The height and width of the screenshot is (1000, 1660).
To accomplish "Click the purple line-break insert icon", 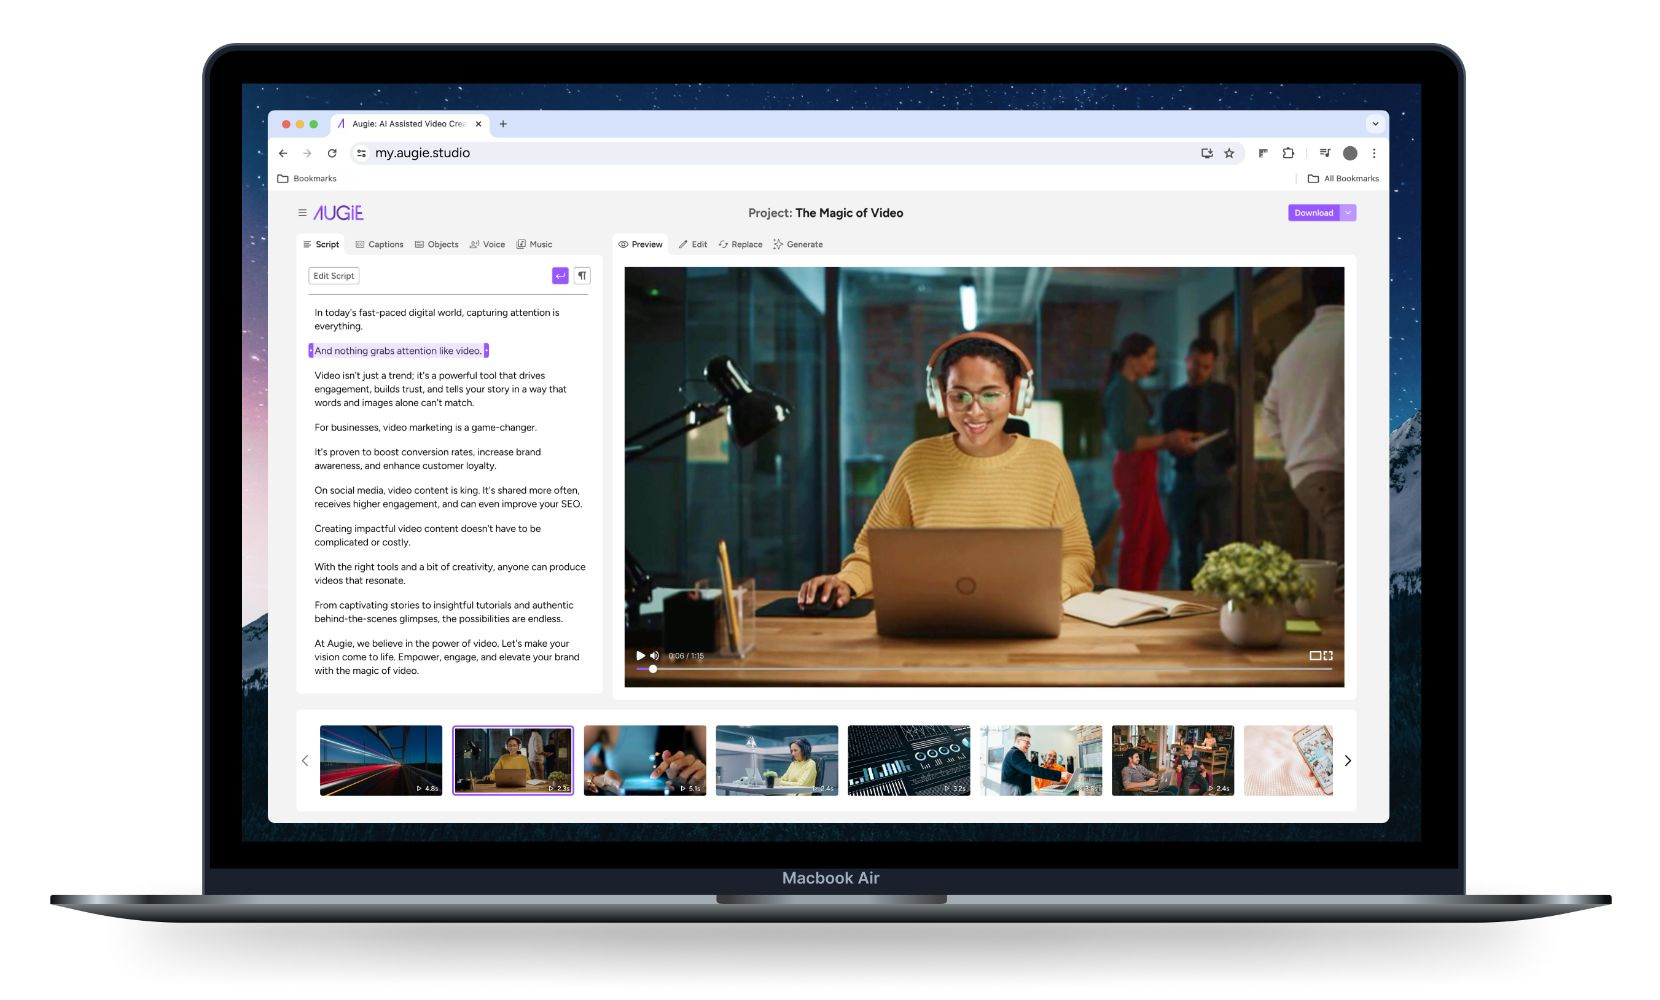I will [x=560, y=275].
